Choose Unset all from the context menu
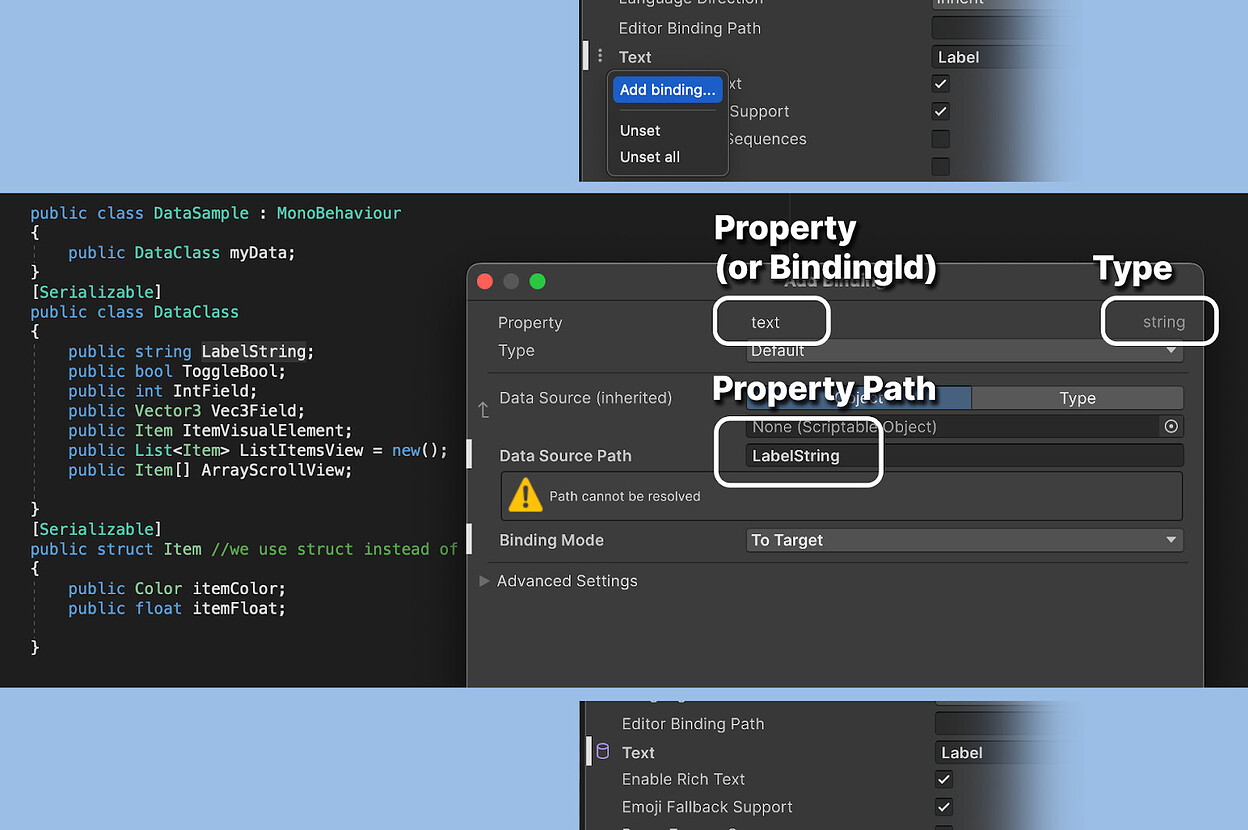The image size is (1248, 830). (649, 157)
